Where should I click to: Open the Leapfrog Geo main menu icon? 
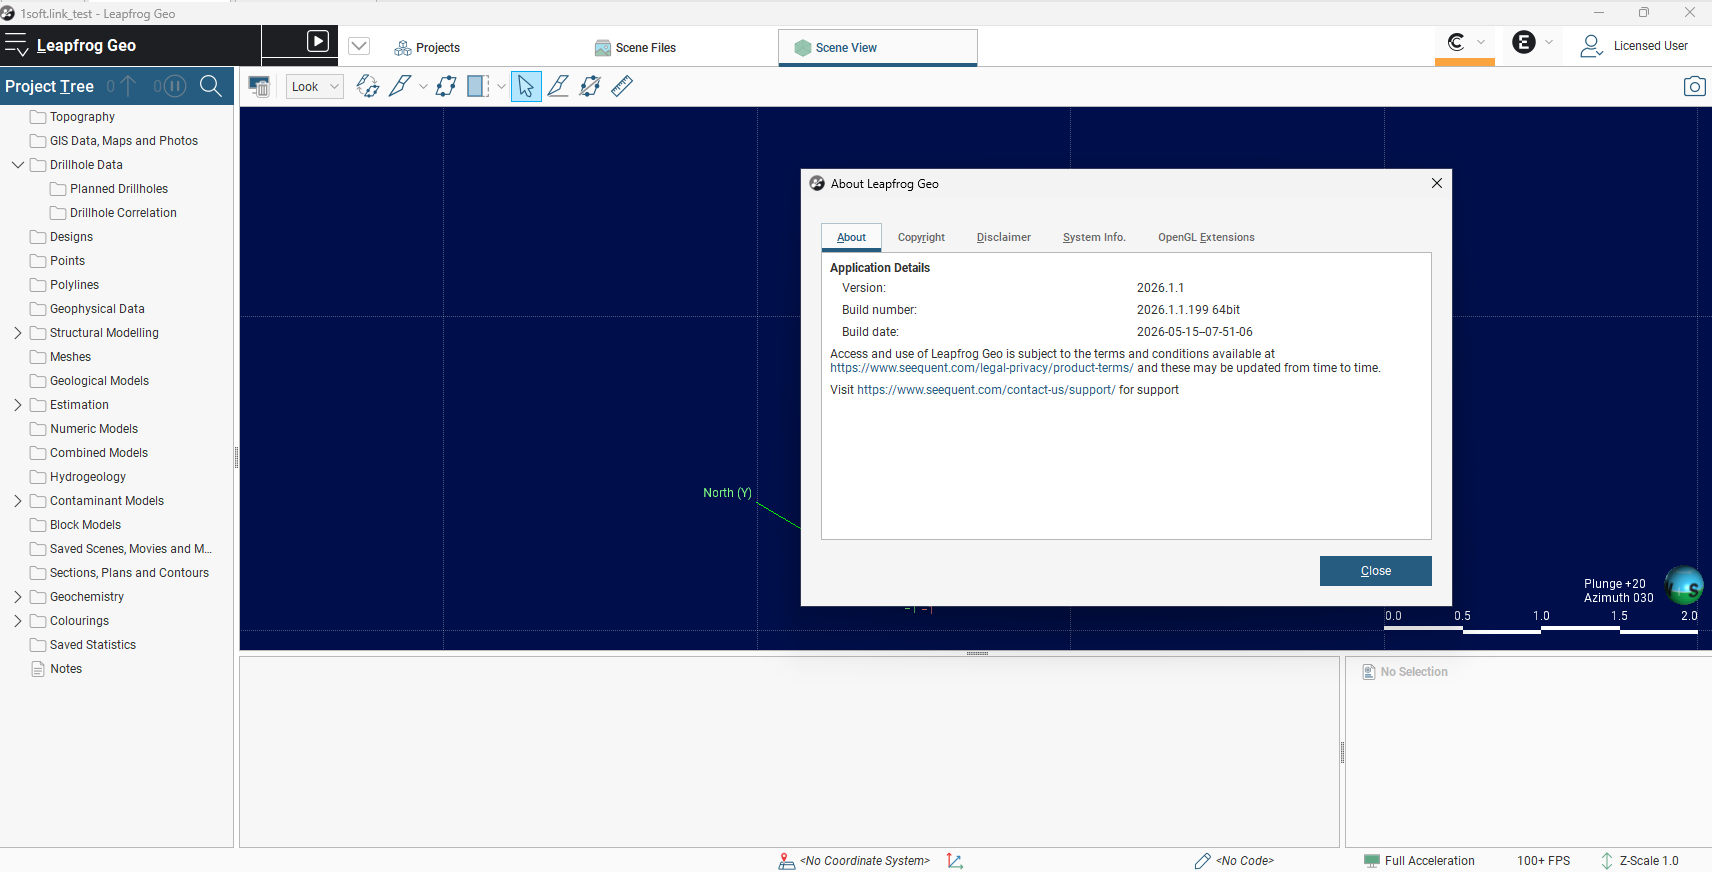pos(16,45)
